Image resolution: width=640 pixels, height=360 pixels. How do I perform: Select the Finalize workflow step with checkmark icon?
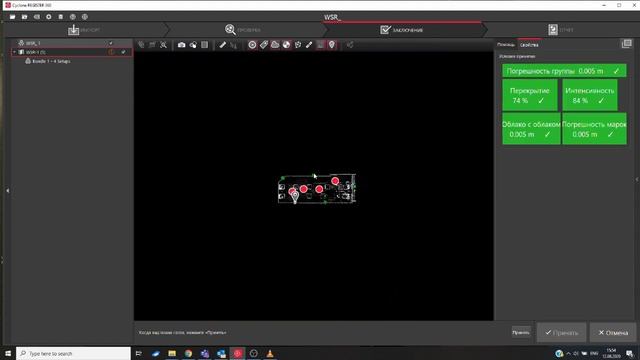pos(402,30)
